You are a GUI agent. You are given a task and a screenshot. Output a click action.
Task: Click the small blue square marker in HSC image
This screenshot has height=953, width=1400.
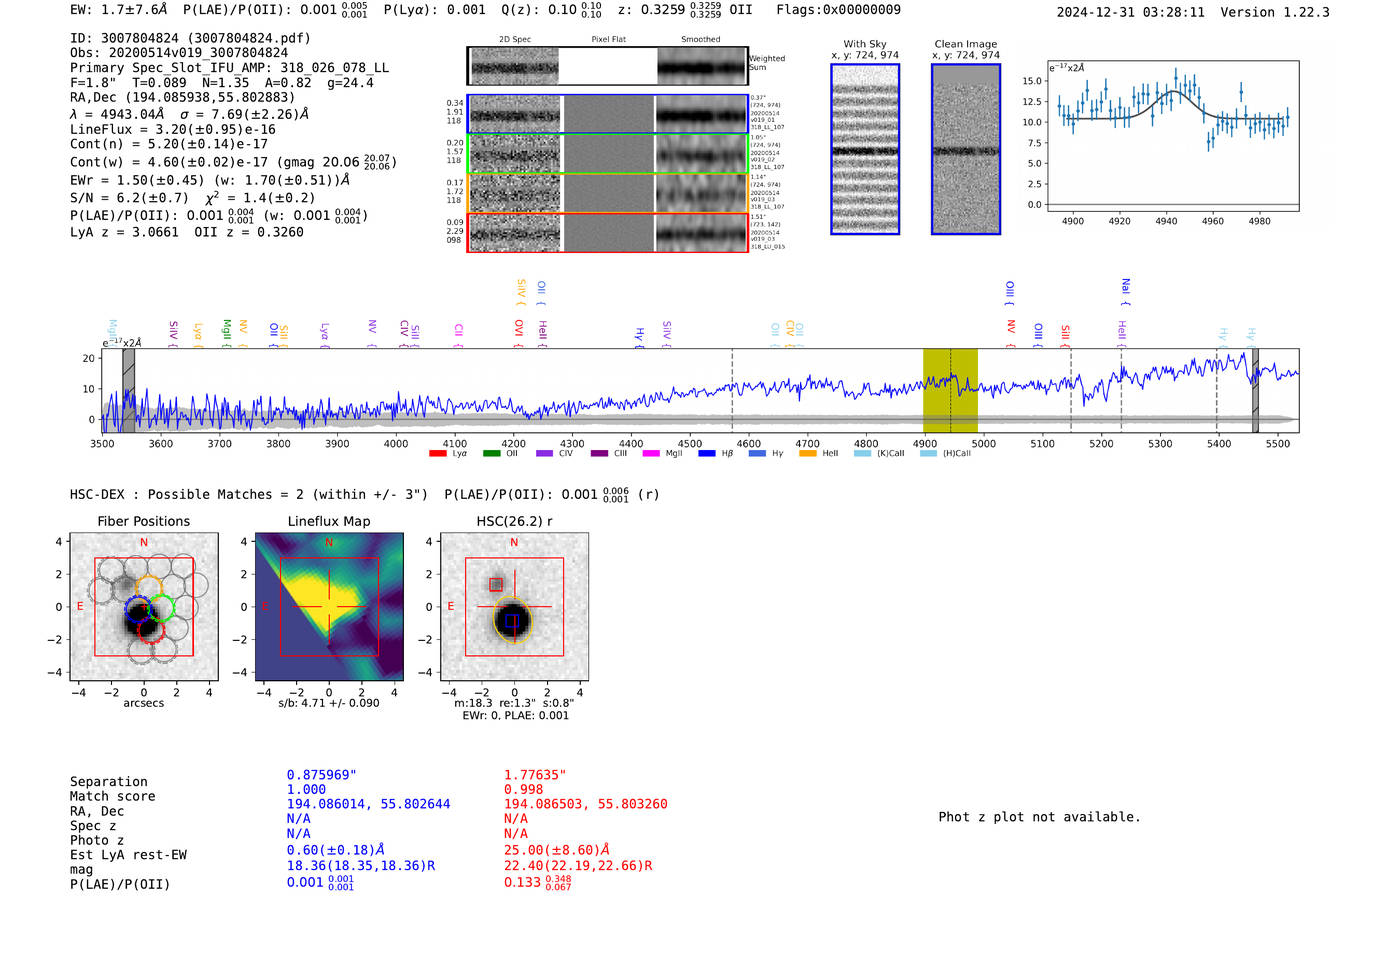[512, 620]
